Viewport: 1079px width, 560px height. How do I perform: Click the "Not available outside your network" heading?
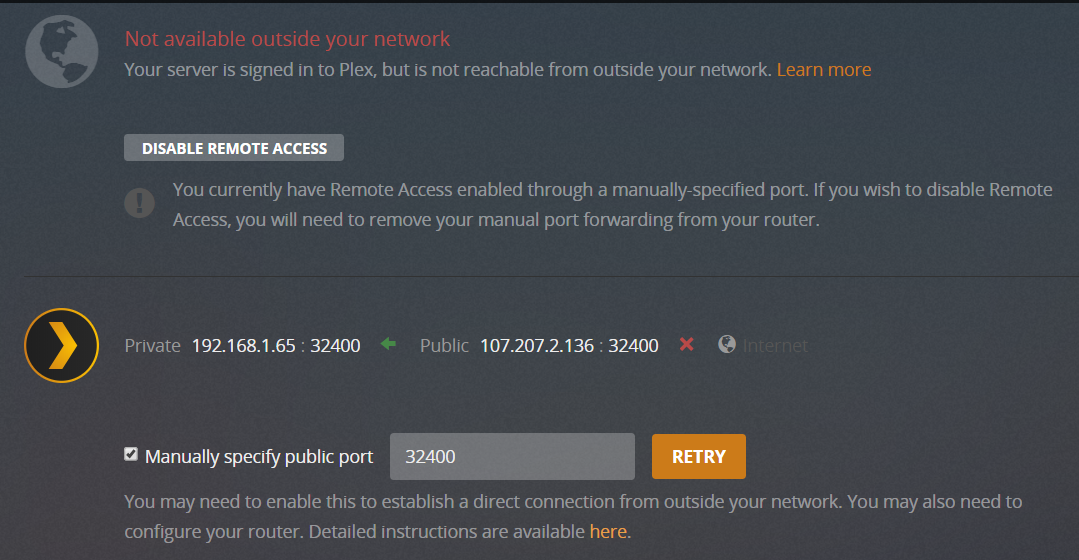(x=287, y=39)
